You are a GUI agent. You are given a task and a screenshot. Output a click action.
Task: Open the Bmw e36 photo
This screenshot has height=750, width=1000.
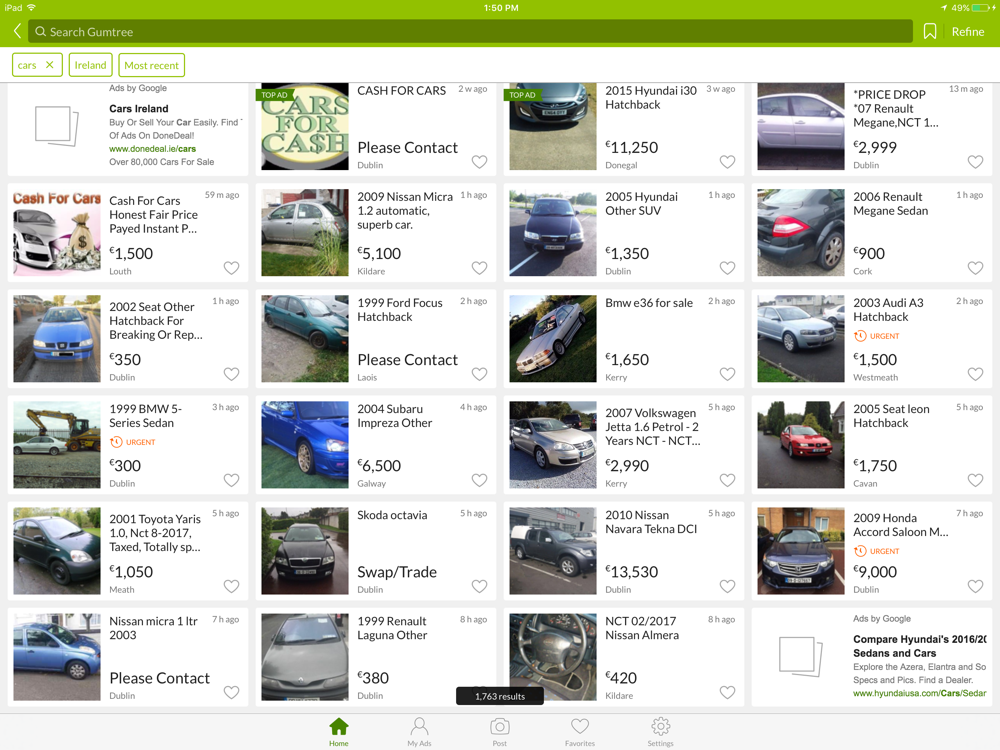[x=552, y=339]
